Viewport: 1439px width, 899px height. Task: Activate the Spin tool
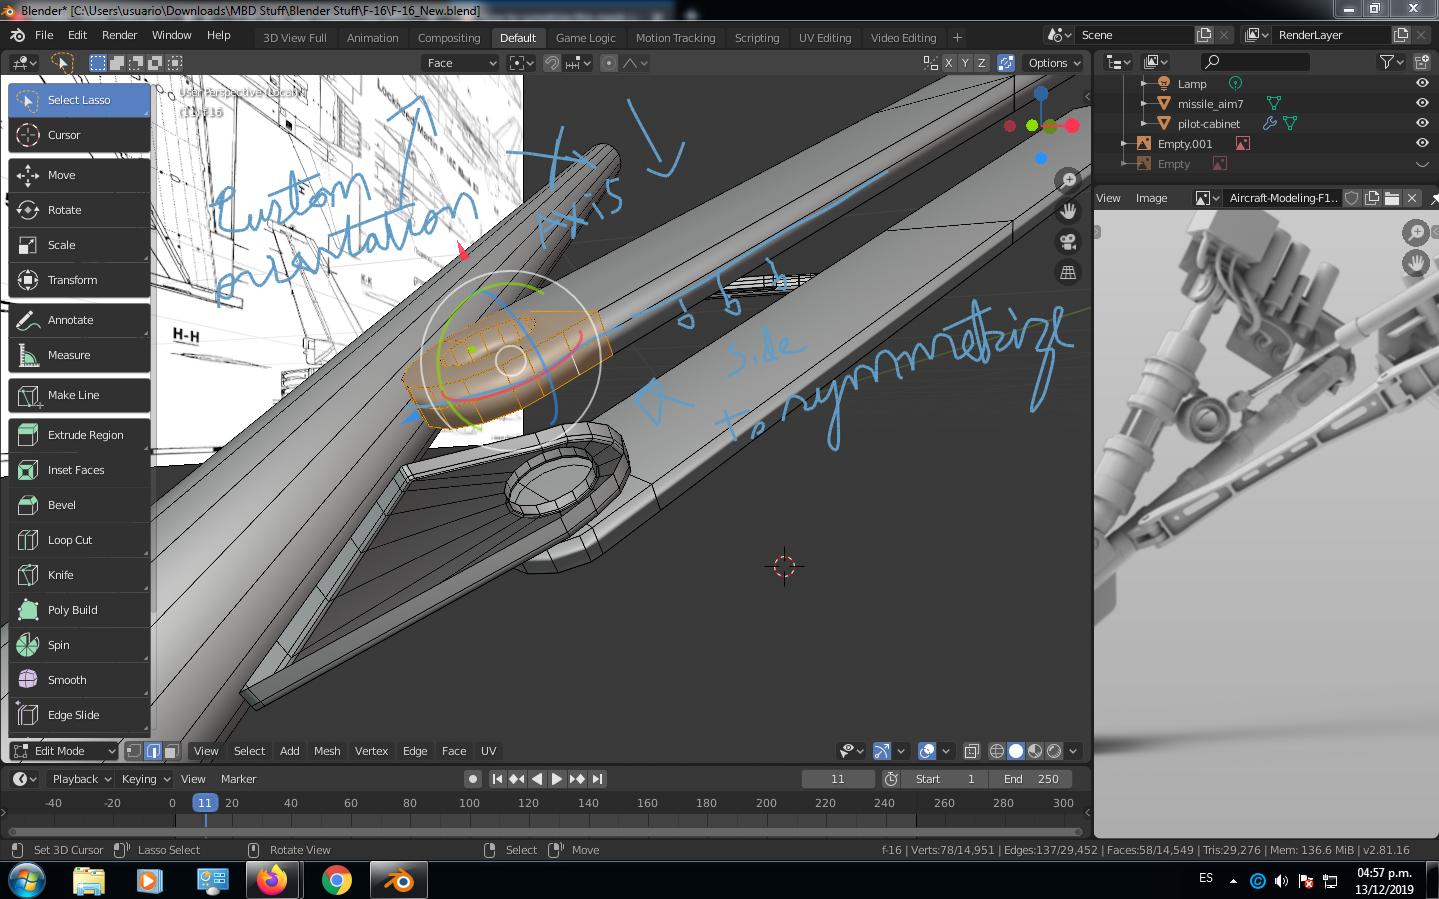pyautogui.click(x=79, y=645)
